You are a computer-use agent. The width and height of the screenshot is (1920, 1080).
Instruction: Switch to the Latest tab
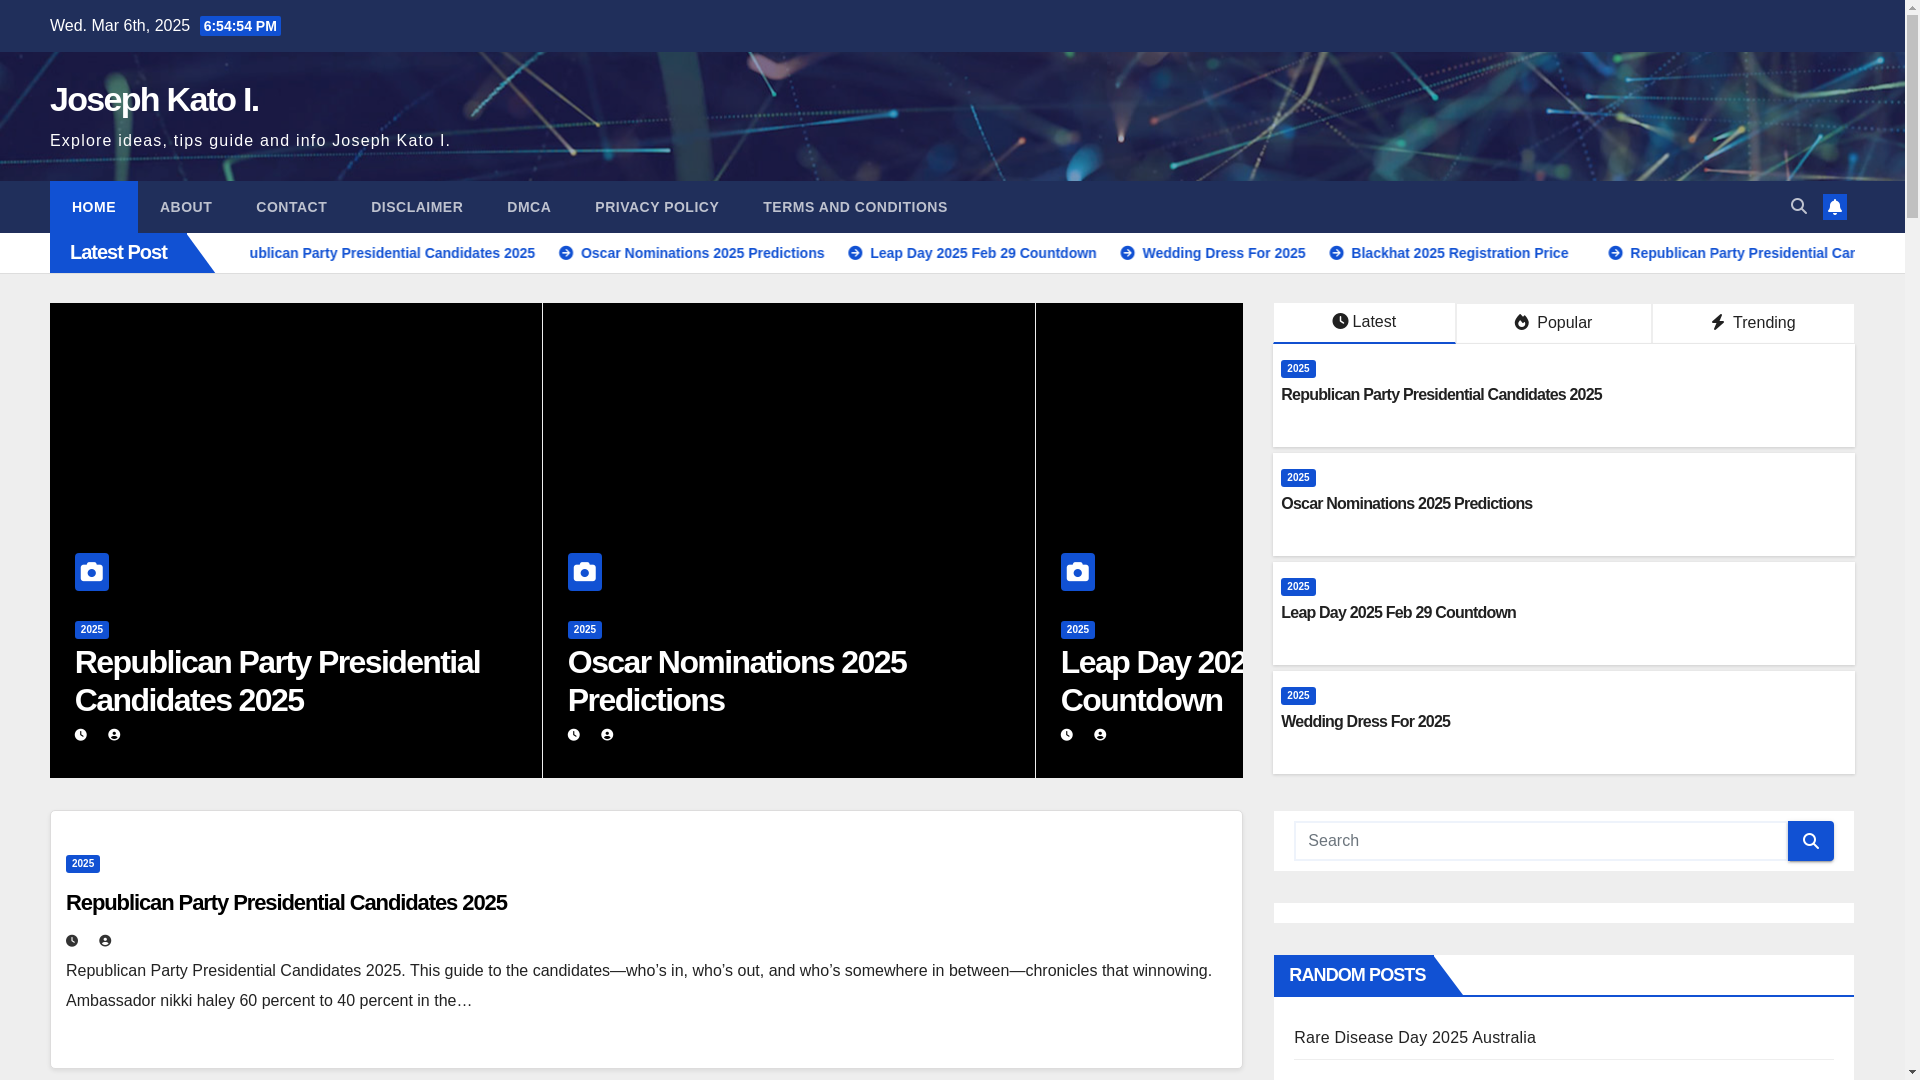click(1364, 323)
